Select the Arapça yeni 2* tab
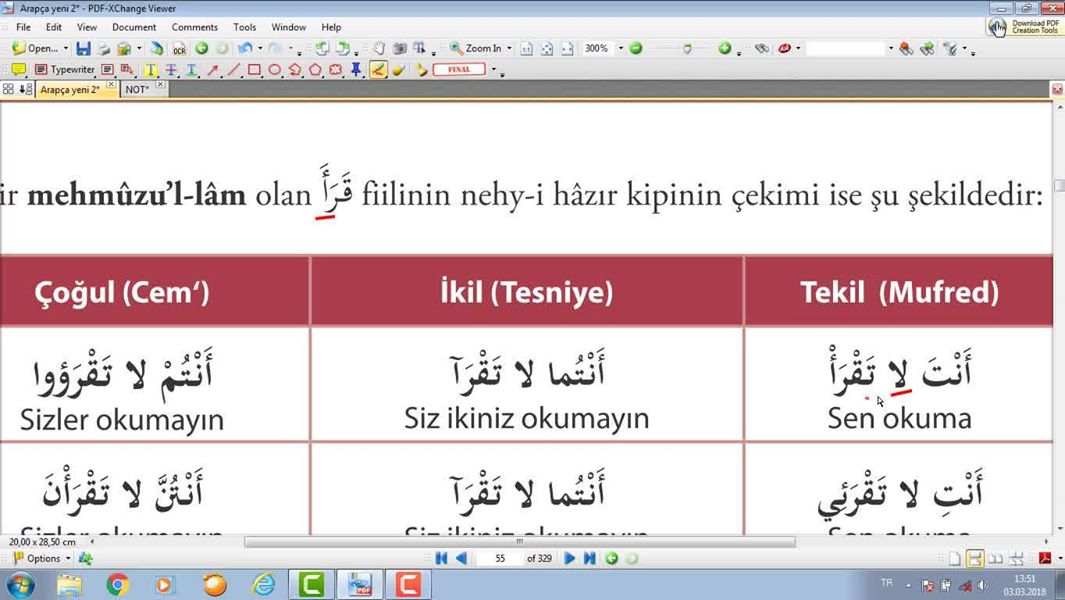This screenshot has width=1065, height=600. [70, 90]
